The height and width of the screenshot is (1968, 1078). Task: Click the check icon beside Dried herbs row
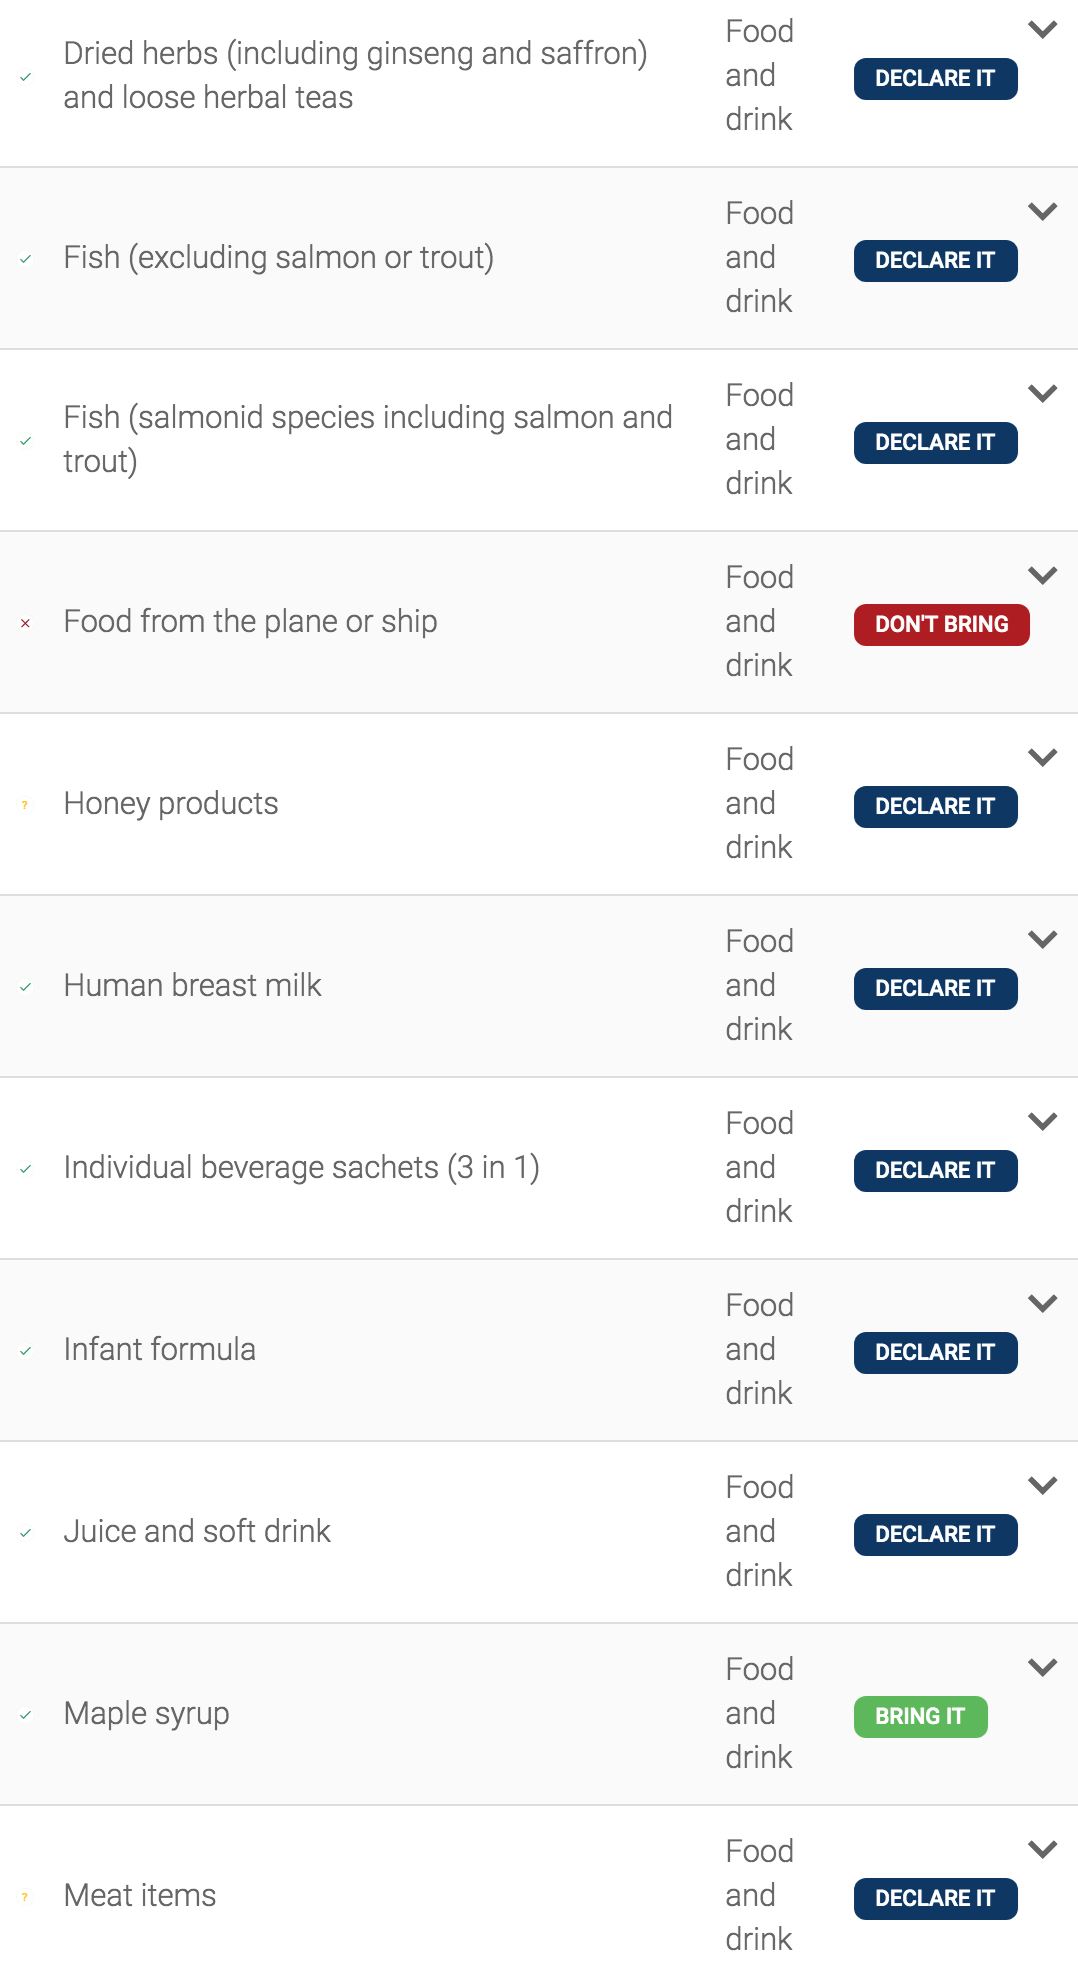pos(26,77)
